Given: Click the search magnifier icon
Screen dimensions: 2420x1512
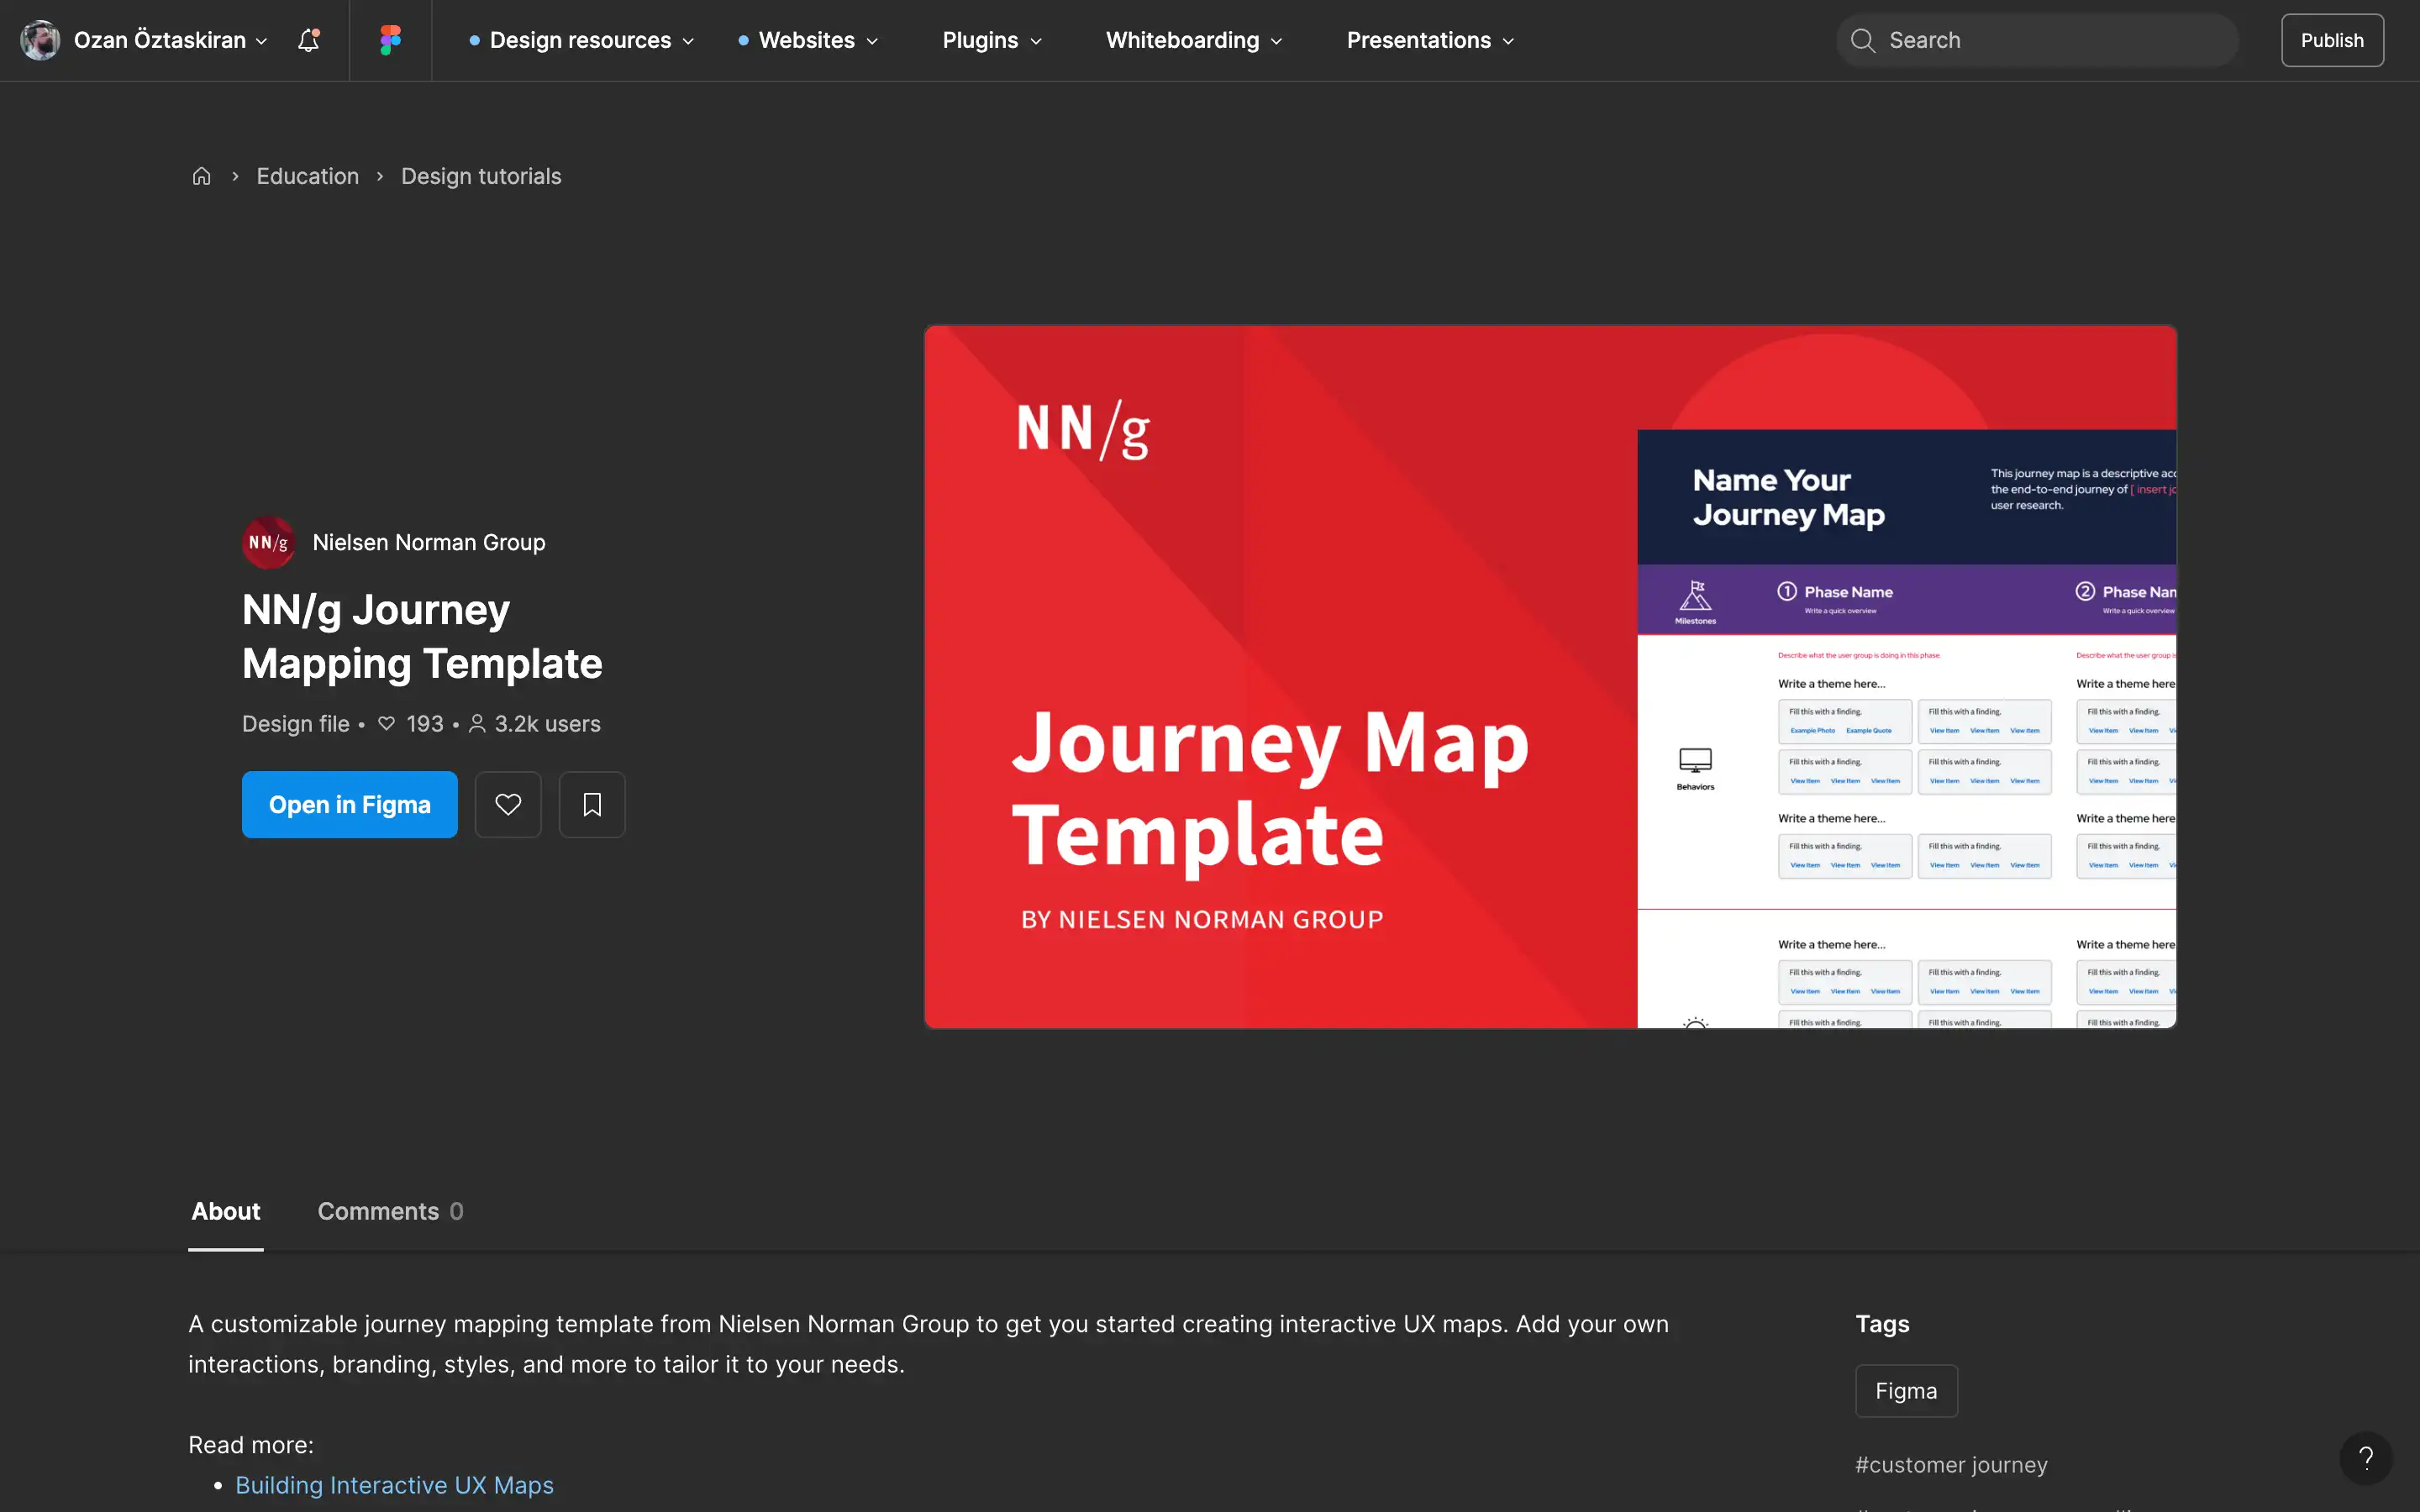Looking at the screenshot, I should click(x=1862, y=40).
